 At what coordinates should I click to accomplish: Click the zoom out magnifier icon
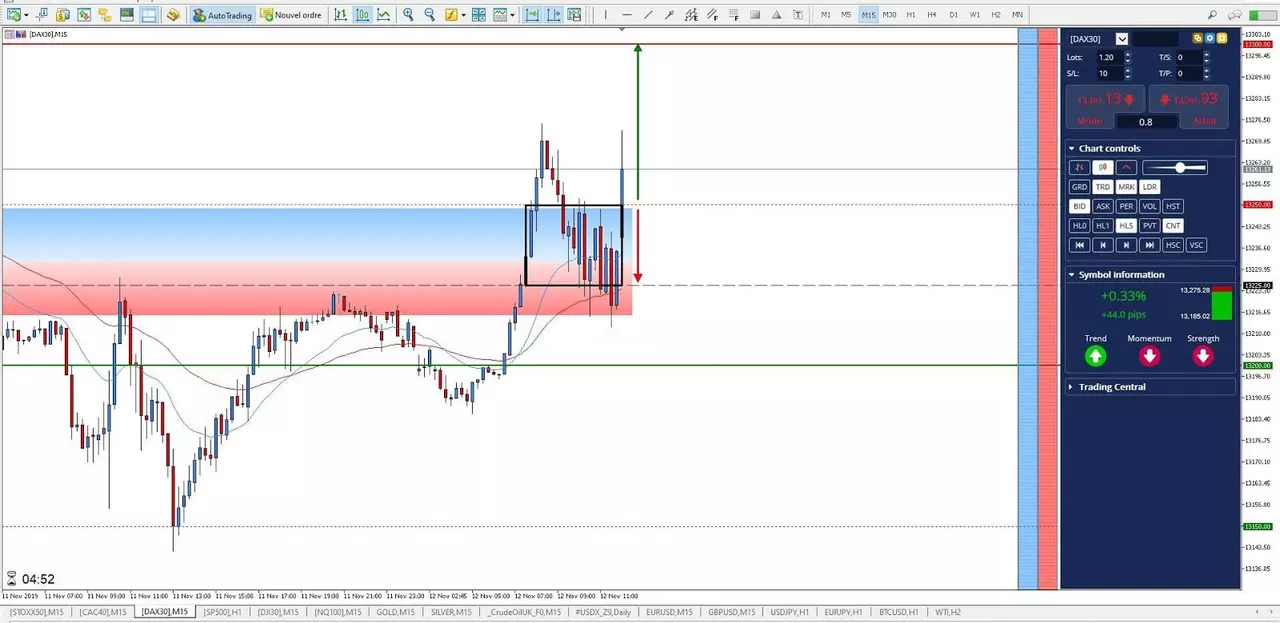point(429,15)
